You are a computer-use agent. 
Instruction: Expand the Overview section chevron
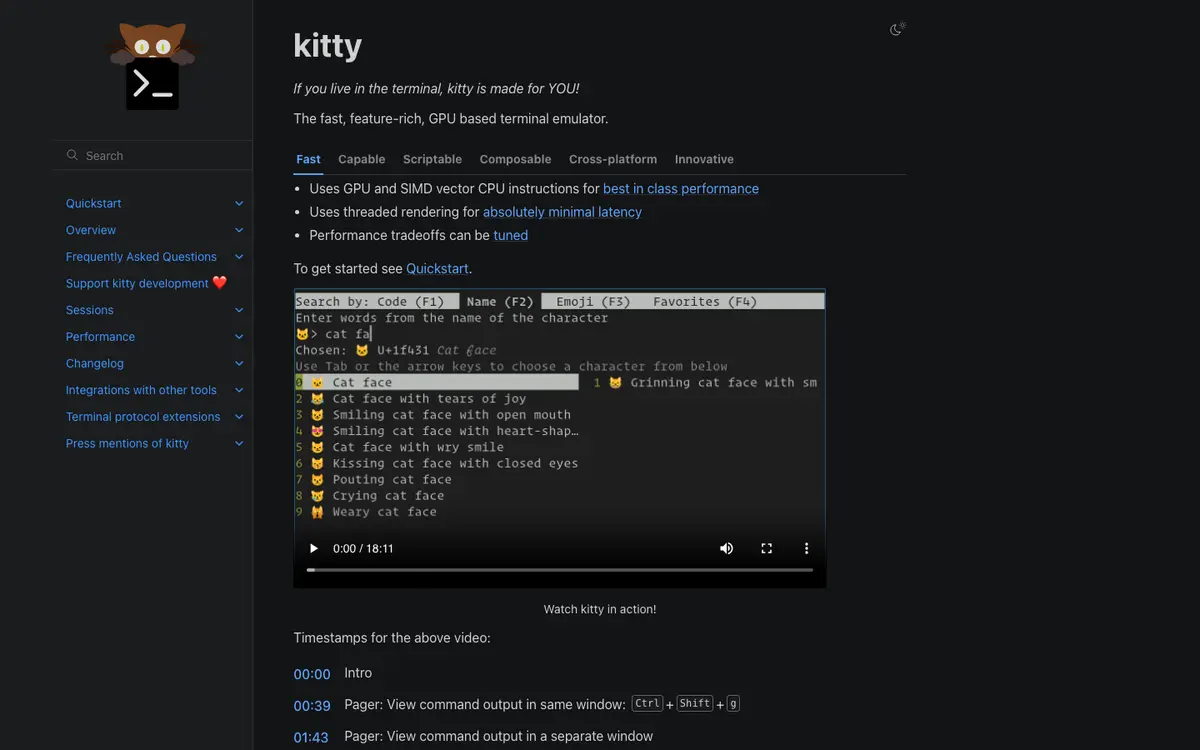point(239,230)
